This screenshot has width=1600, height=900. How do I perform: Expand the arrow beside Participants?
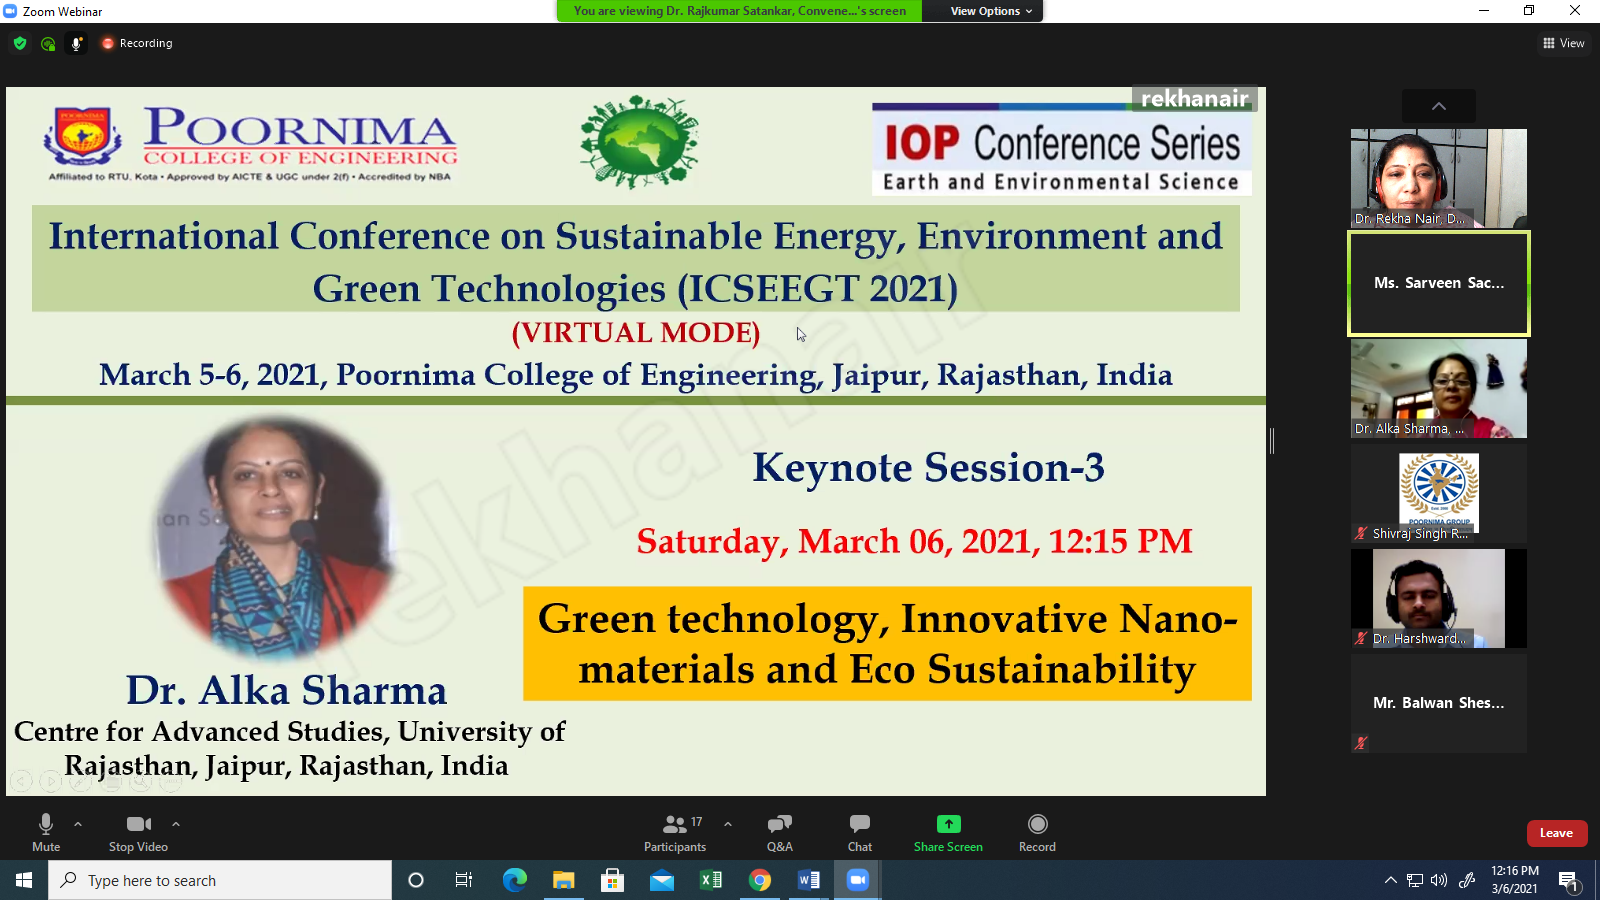click(728, 824)
